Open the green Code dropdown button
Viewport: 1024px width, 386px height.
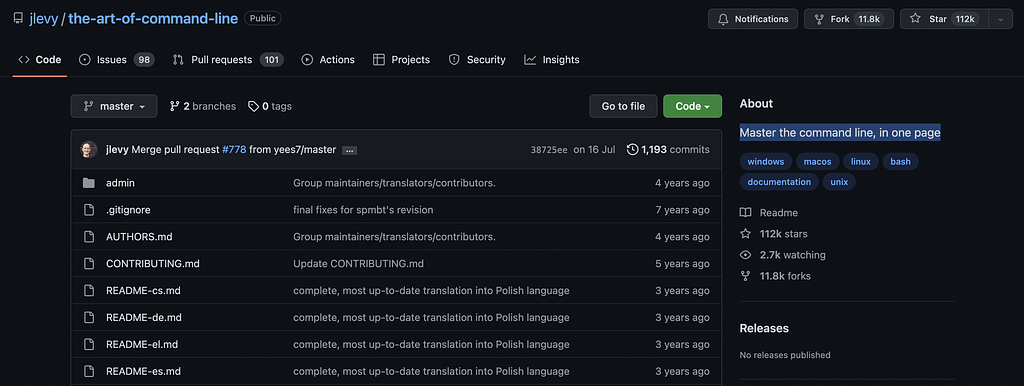pos(692,106)
